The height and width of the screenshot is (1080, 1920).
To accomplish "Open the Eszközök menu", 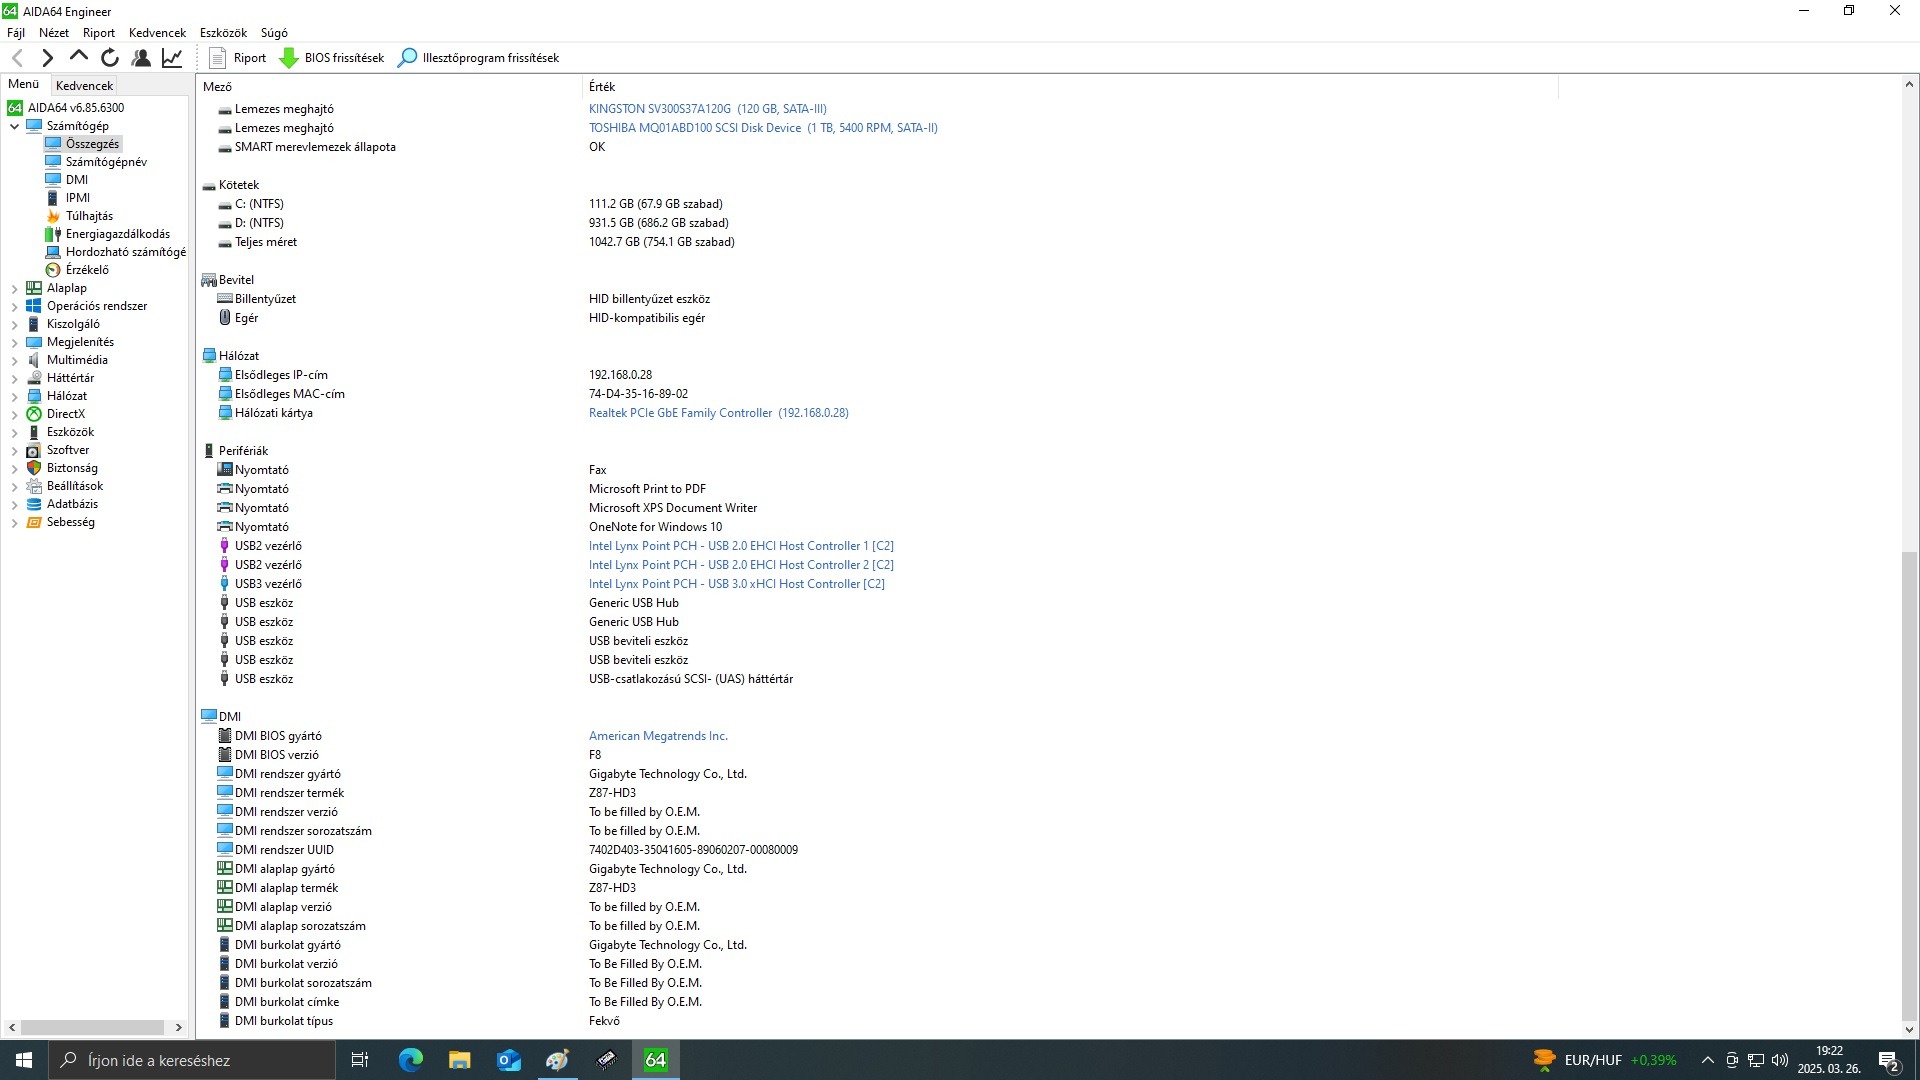I will 223,33.
